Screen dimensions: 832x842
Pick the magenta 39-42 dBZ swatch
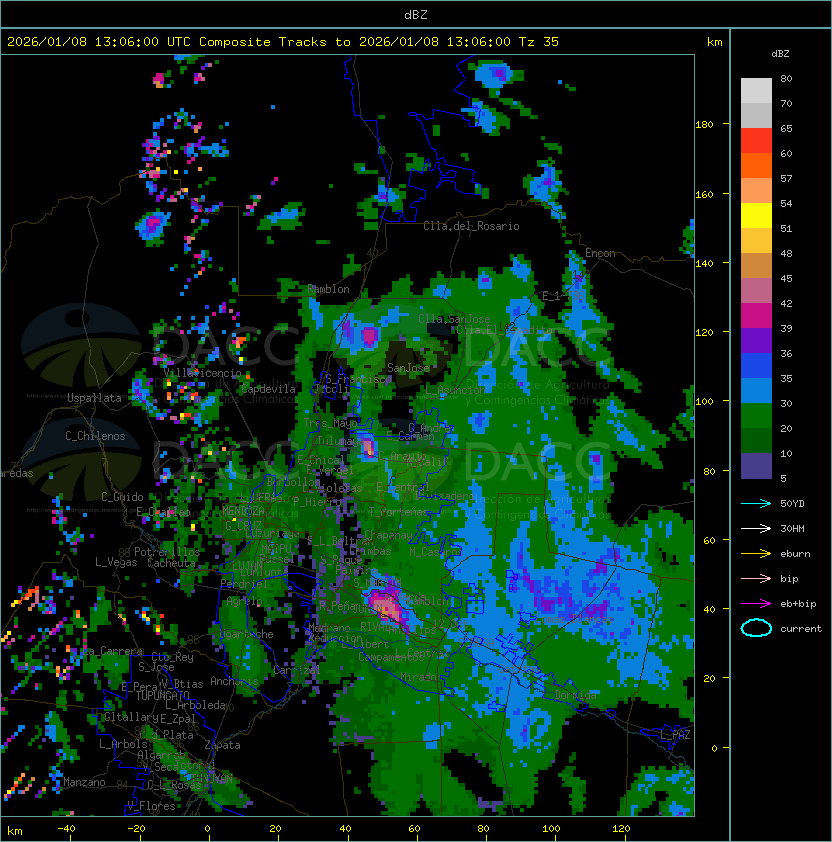pos(756,316)
